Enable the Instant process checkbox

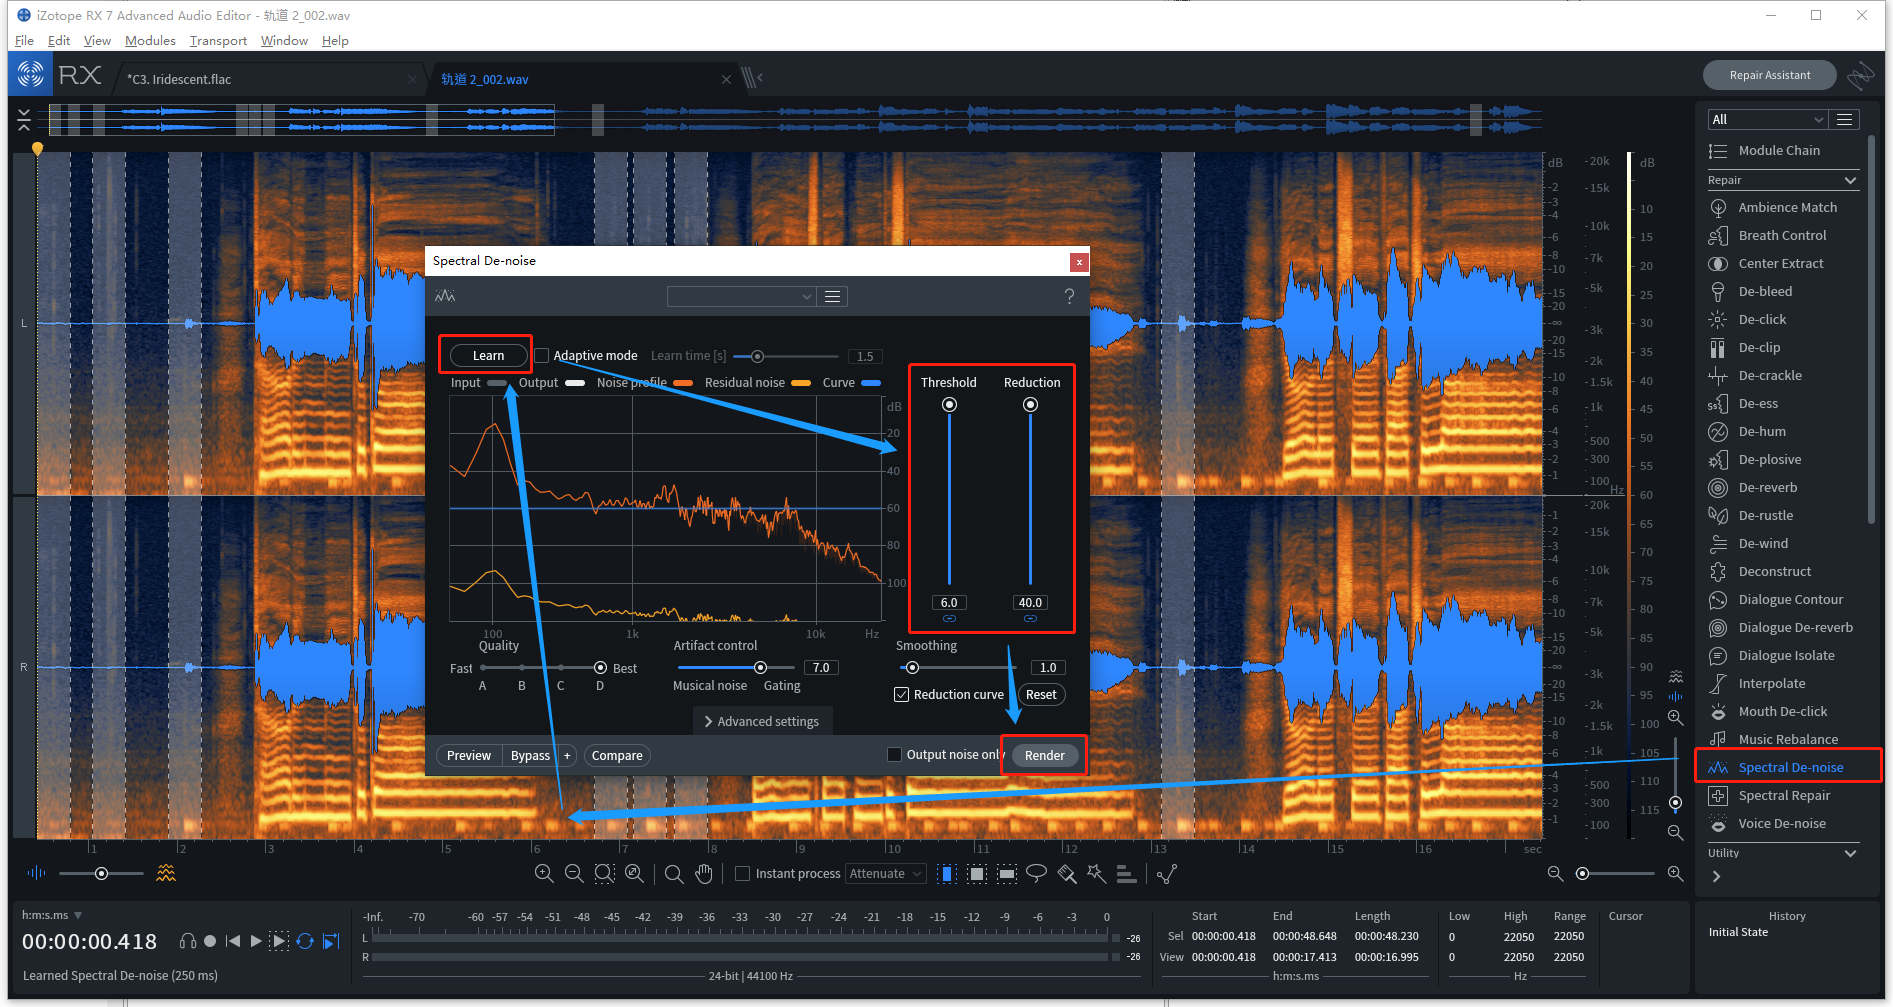coord(742,873)
